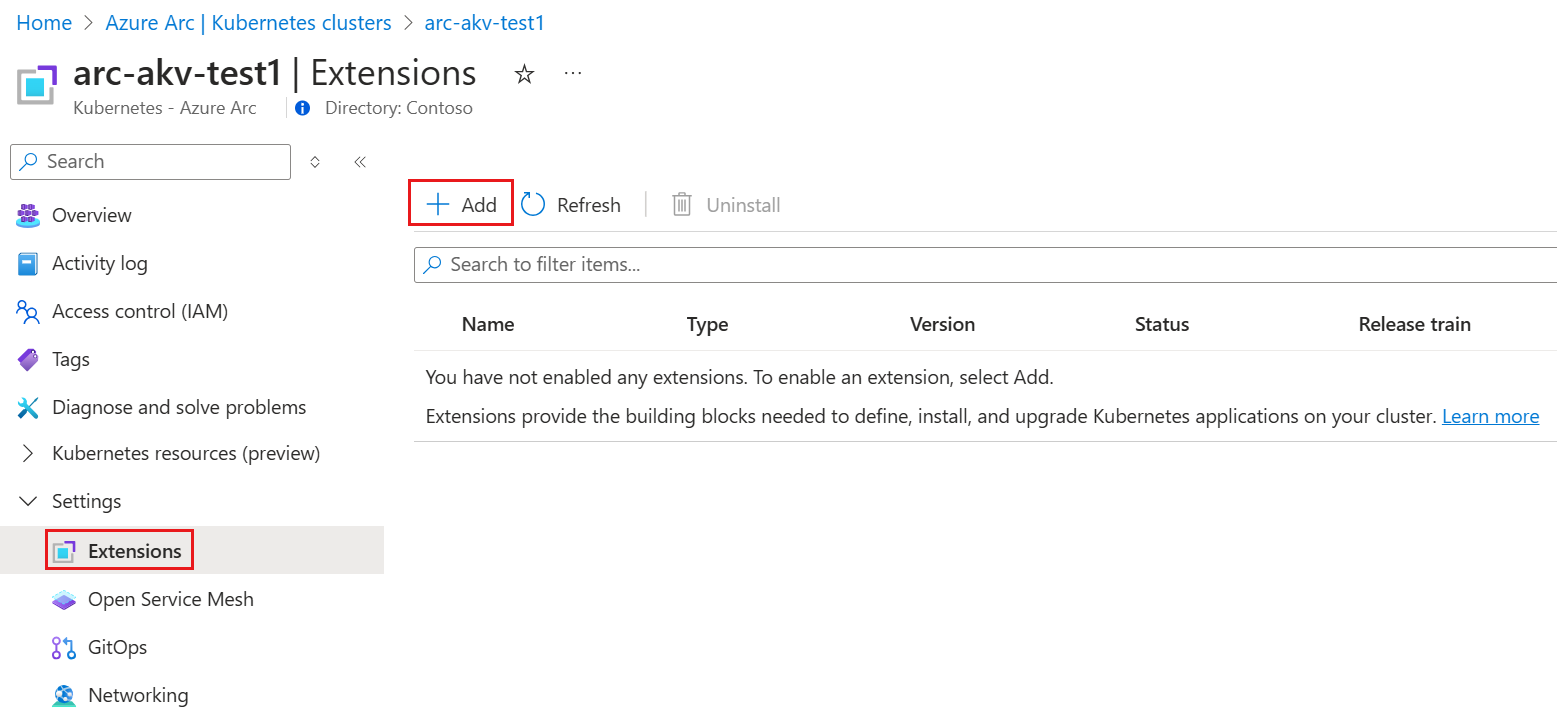Click the GitOps icon in Settings
Viewport: 1557px width, 720px height.
point(64,647)
